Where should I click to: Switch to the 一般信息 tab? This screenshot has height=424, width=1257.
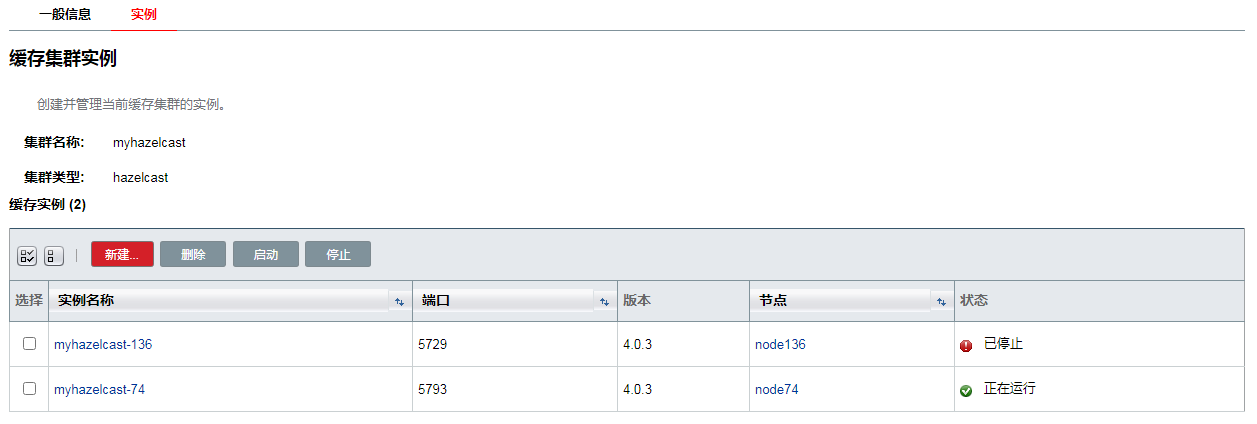coord(65,15)
